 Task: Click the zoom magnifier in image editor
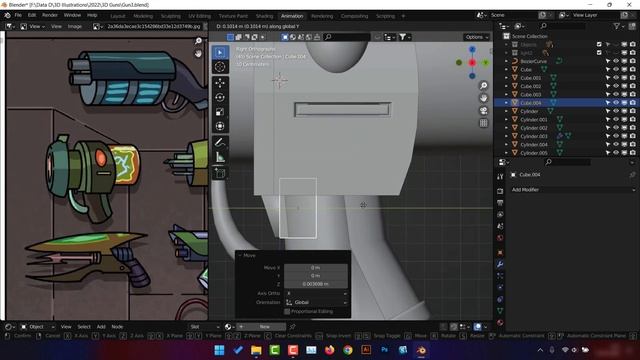(198, 41)
